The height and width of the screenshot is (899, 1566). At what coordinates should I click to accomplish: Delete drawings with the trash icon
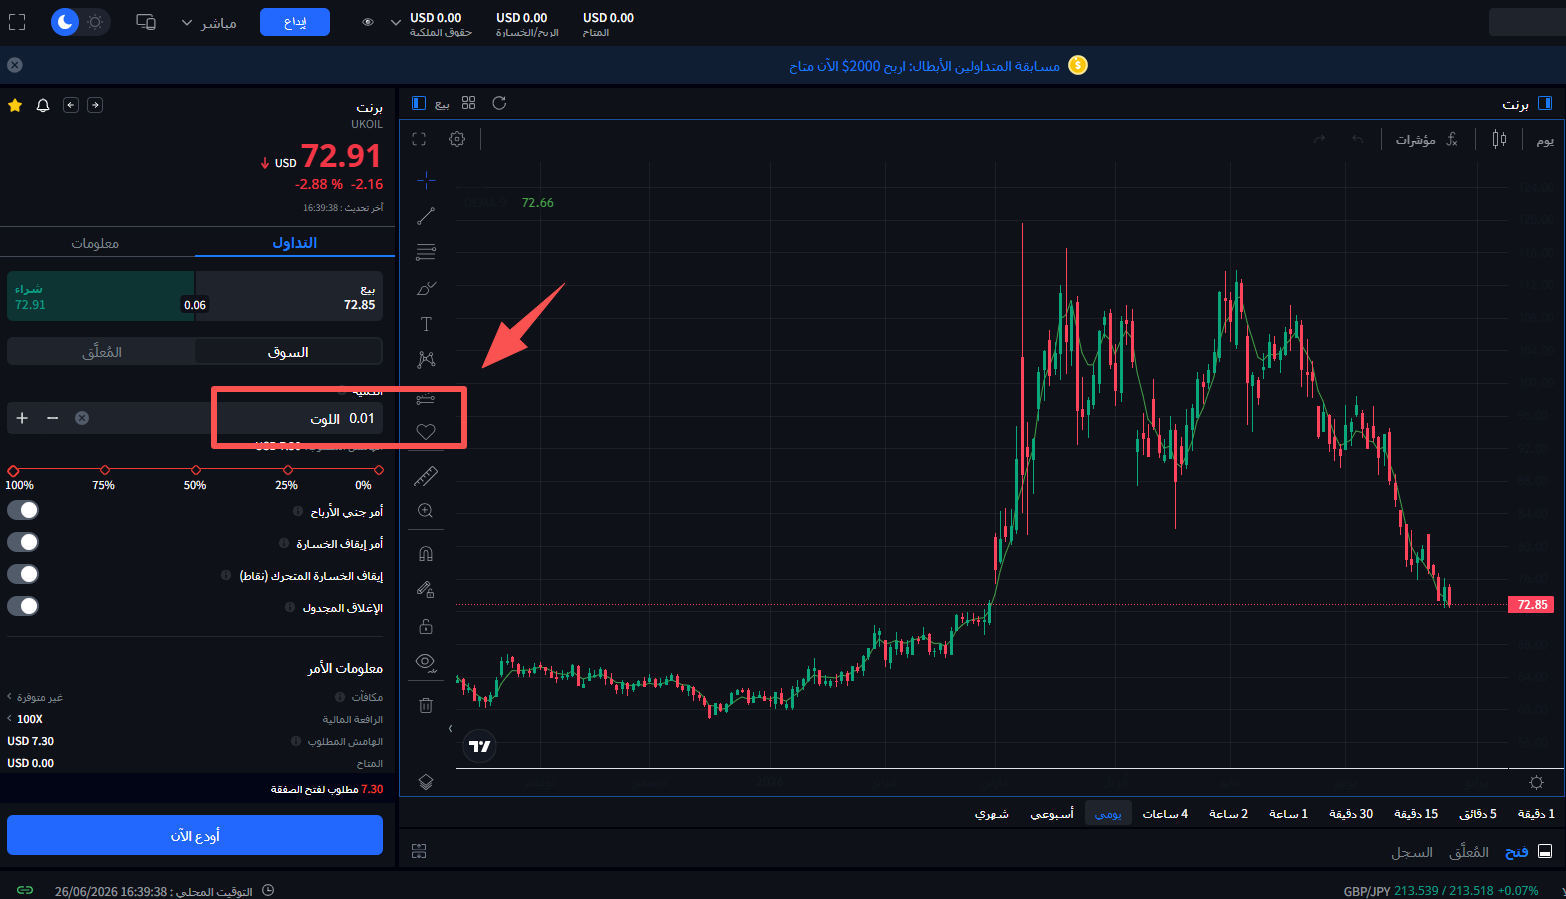point(426,705)
